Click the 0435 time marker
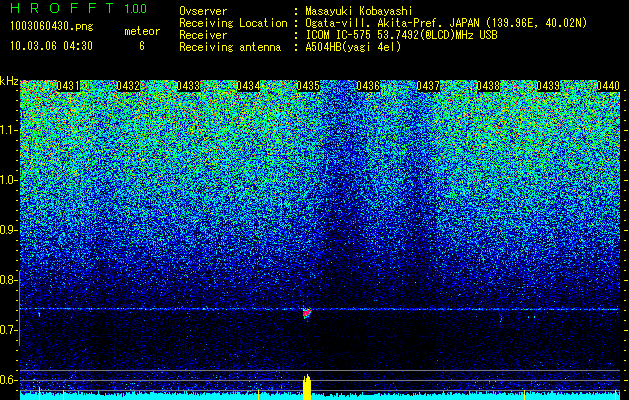This screenshot has height=400, width=629. pyautogui.click(x=308, y=86)
